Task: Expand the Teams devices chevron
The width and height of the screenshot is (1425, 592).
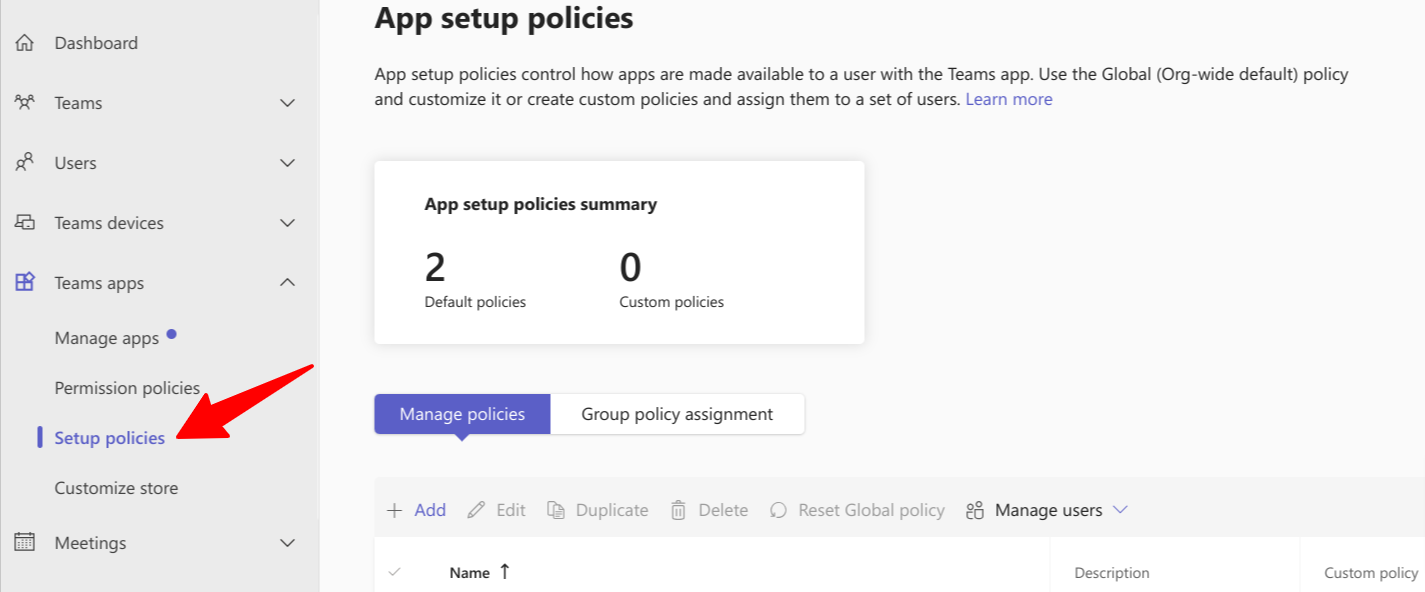Action: (288, 223)
